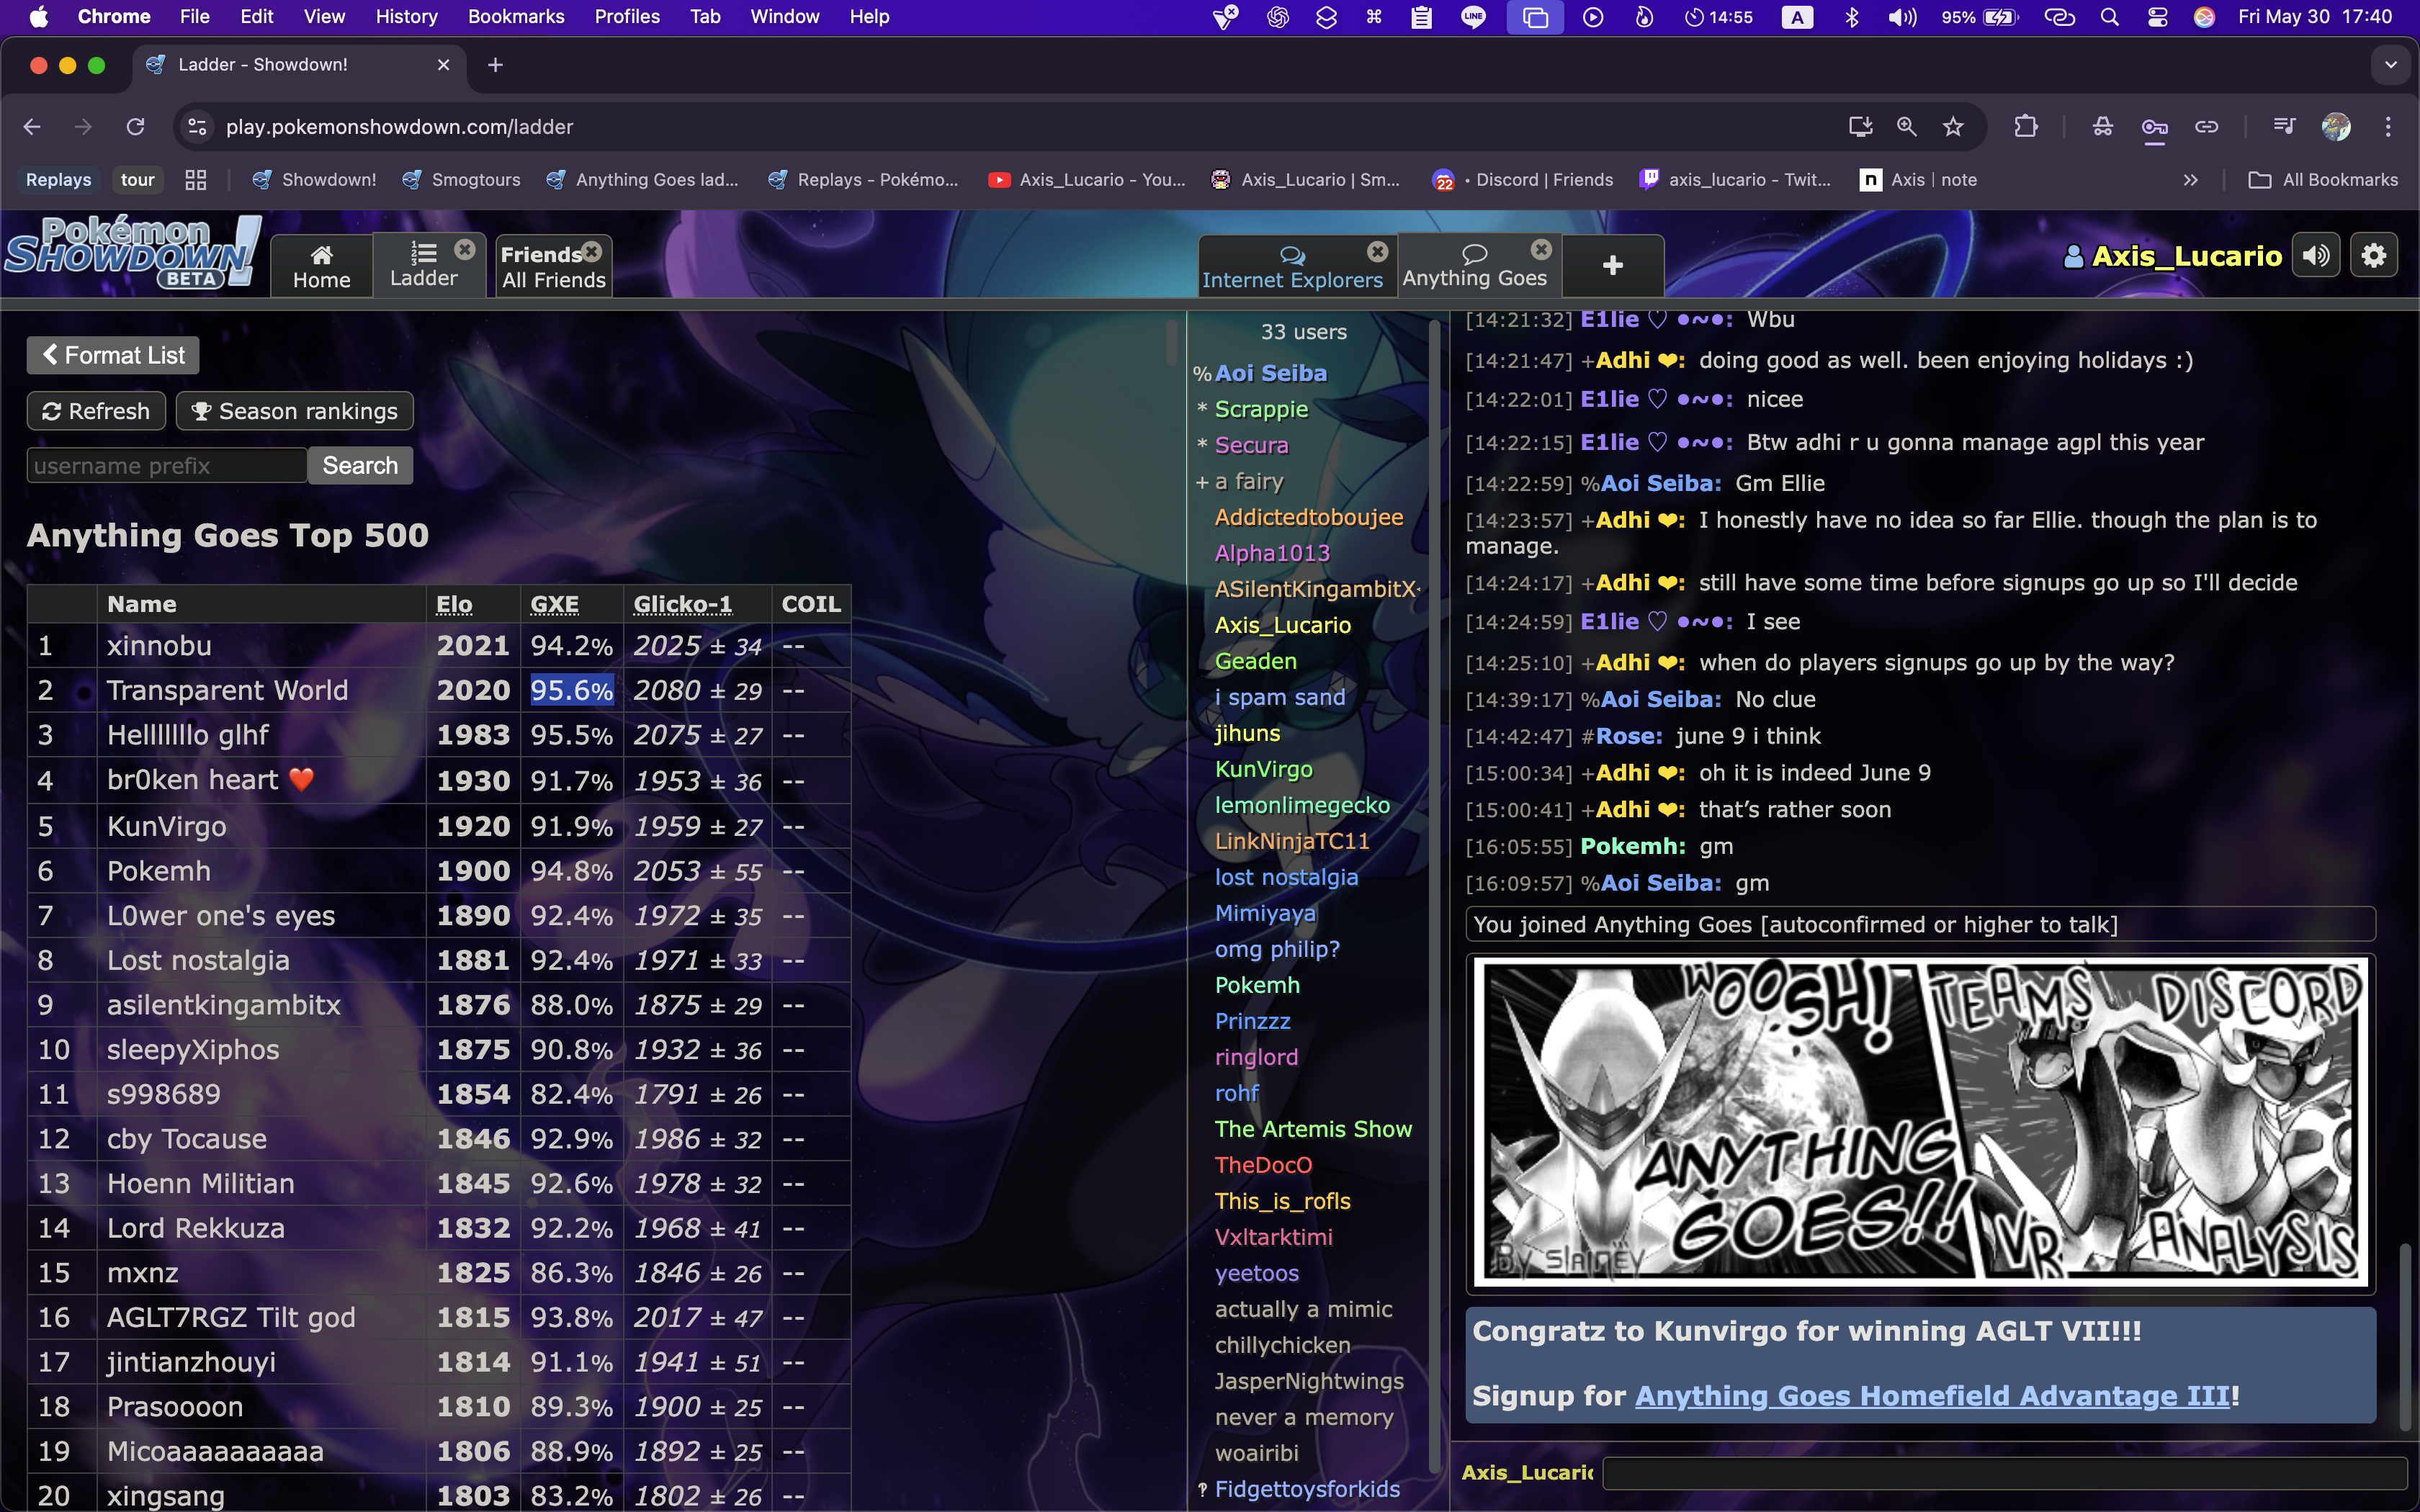Open Chrome three-dot menu
Screen dimensions: 2420x1512
2388,127
